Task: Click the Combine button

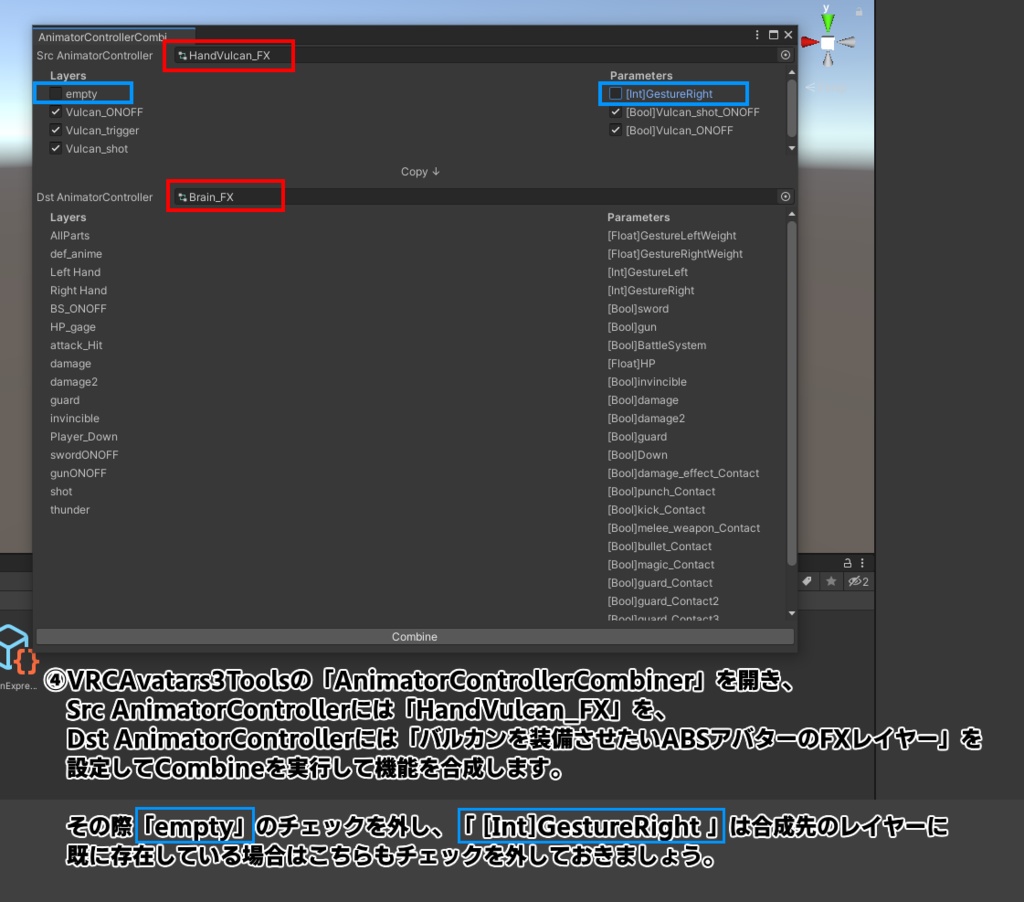Action: (415, 637)
